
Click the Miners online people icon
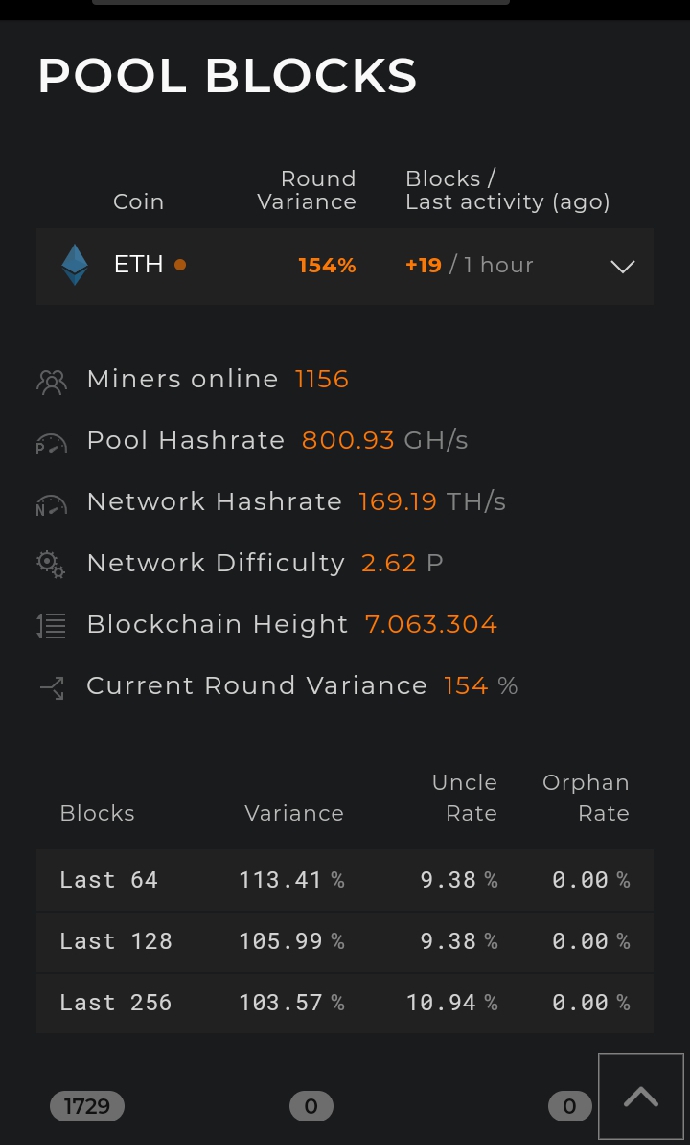pyautogui.click(x=51, y=382)
